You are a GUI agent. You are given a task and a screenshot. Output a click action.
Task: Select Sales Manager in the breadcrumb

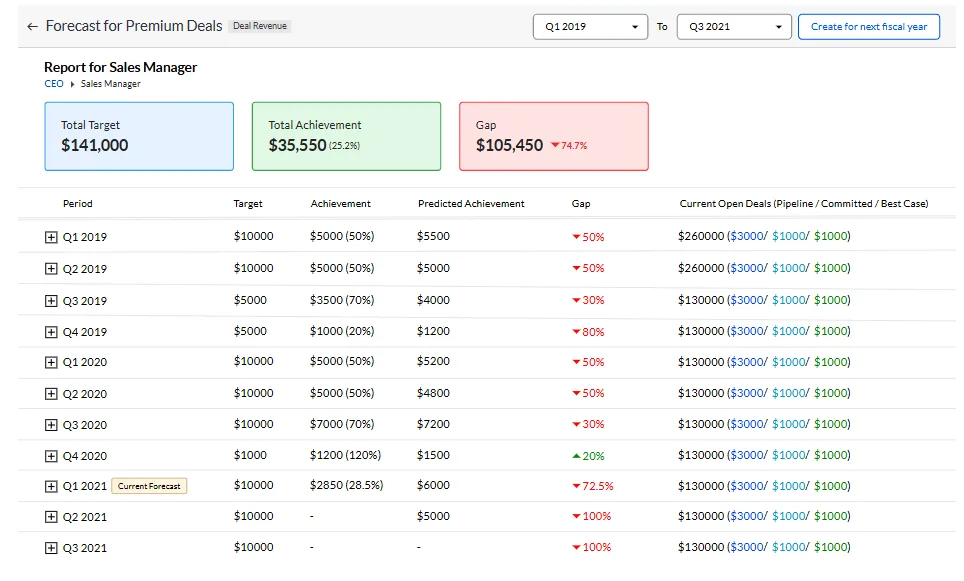coord(110,84)
